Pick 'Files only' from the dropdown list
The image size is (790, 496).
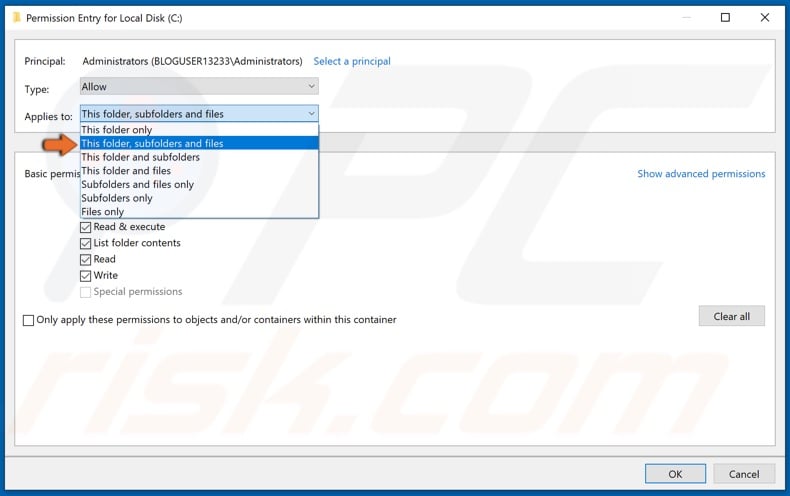click(199, 211)
